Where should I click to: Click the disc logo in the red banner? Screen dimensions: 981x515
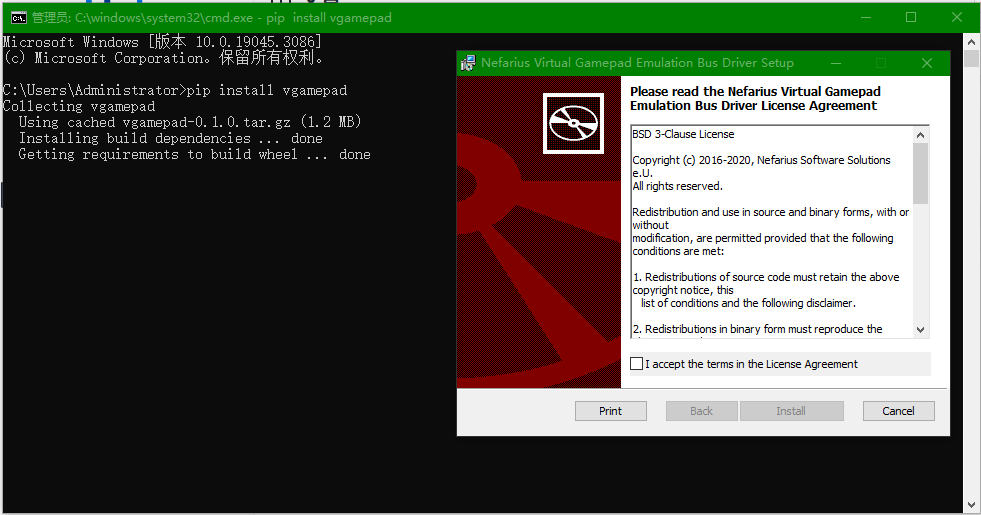point(573,124)
